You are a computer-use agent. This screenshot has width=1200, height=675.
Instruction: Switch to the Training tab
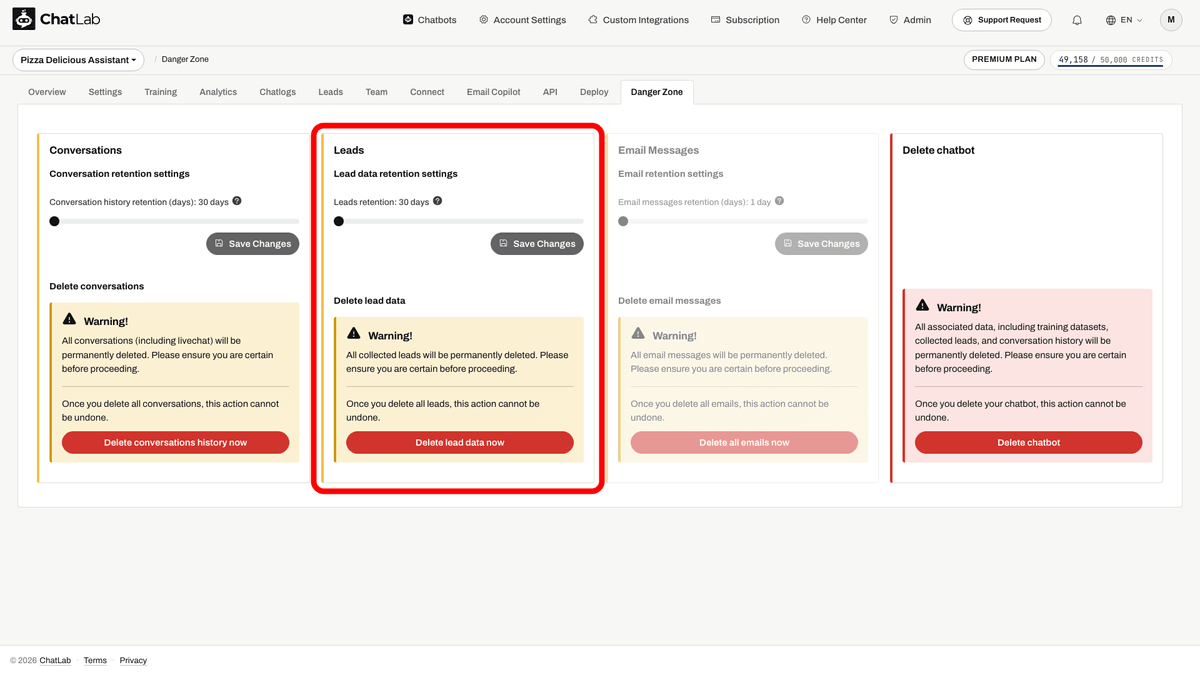pyautogui.click(x=160, y=92)
